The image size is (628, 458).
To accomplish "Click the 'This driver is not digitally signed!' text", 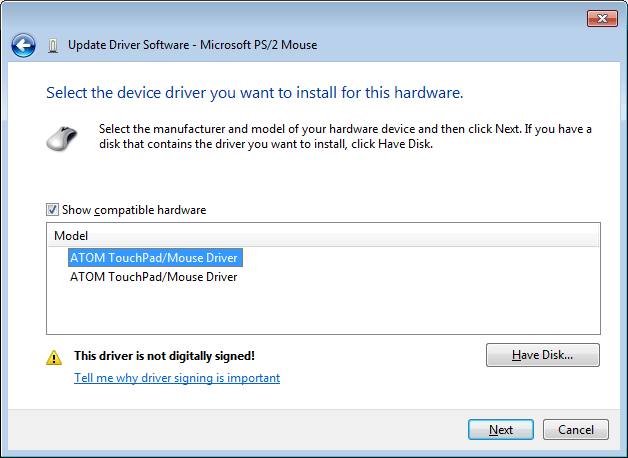I will click(164, 356).
